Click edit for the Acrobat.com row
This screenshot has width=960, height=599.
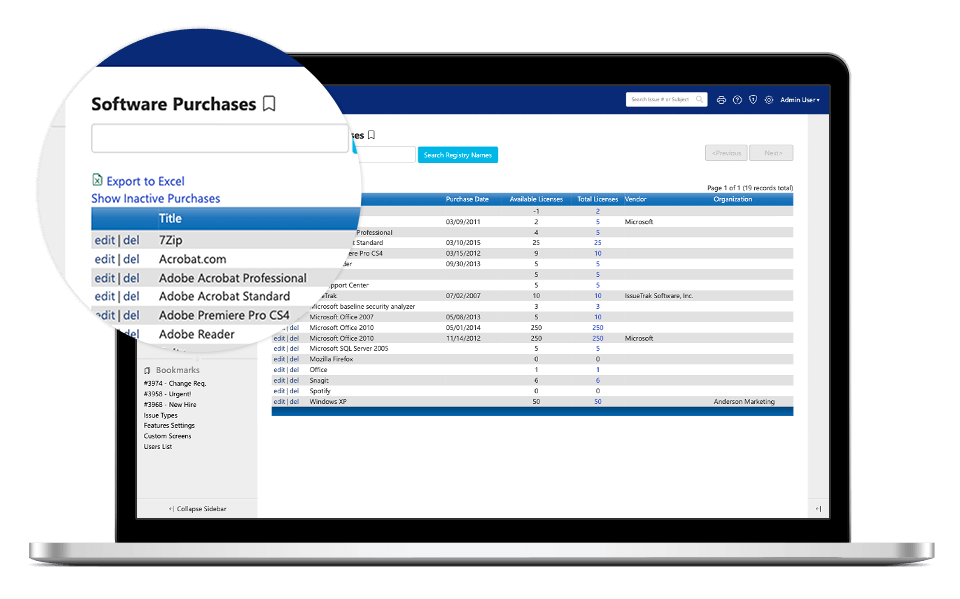coord(105,259)
